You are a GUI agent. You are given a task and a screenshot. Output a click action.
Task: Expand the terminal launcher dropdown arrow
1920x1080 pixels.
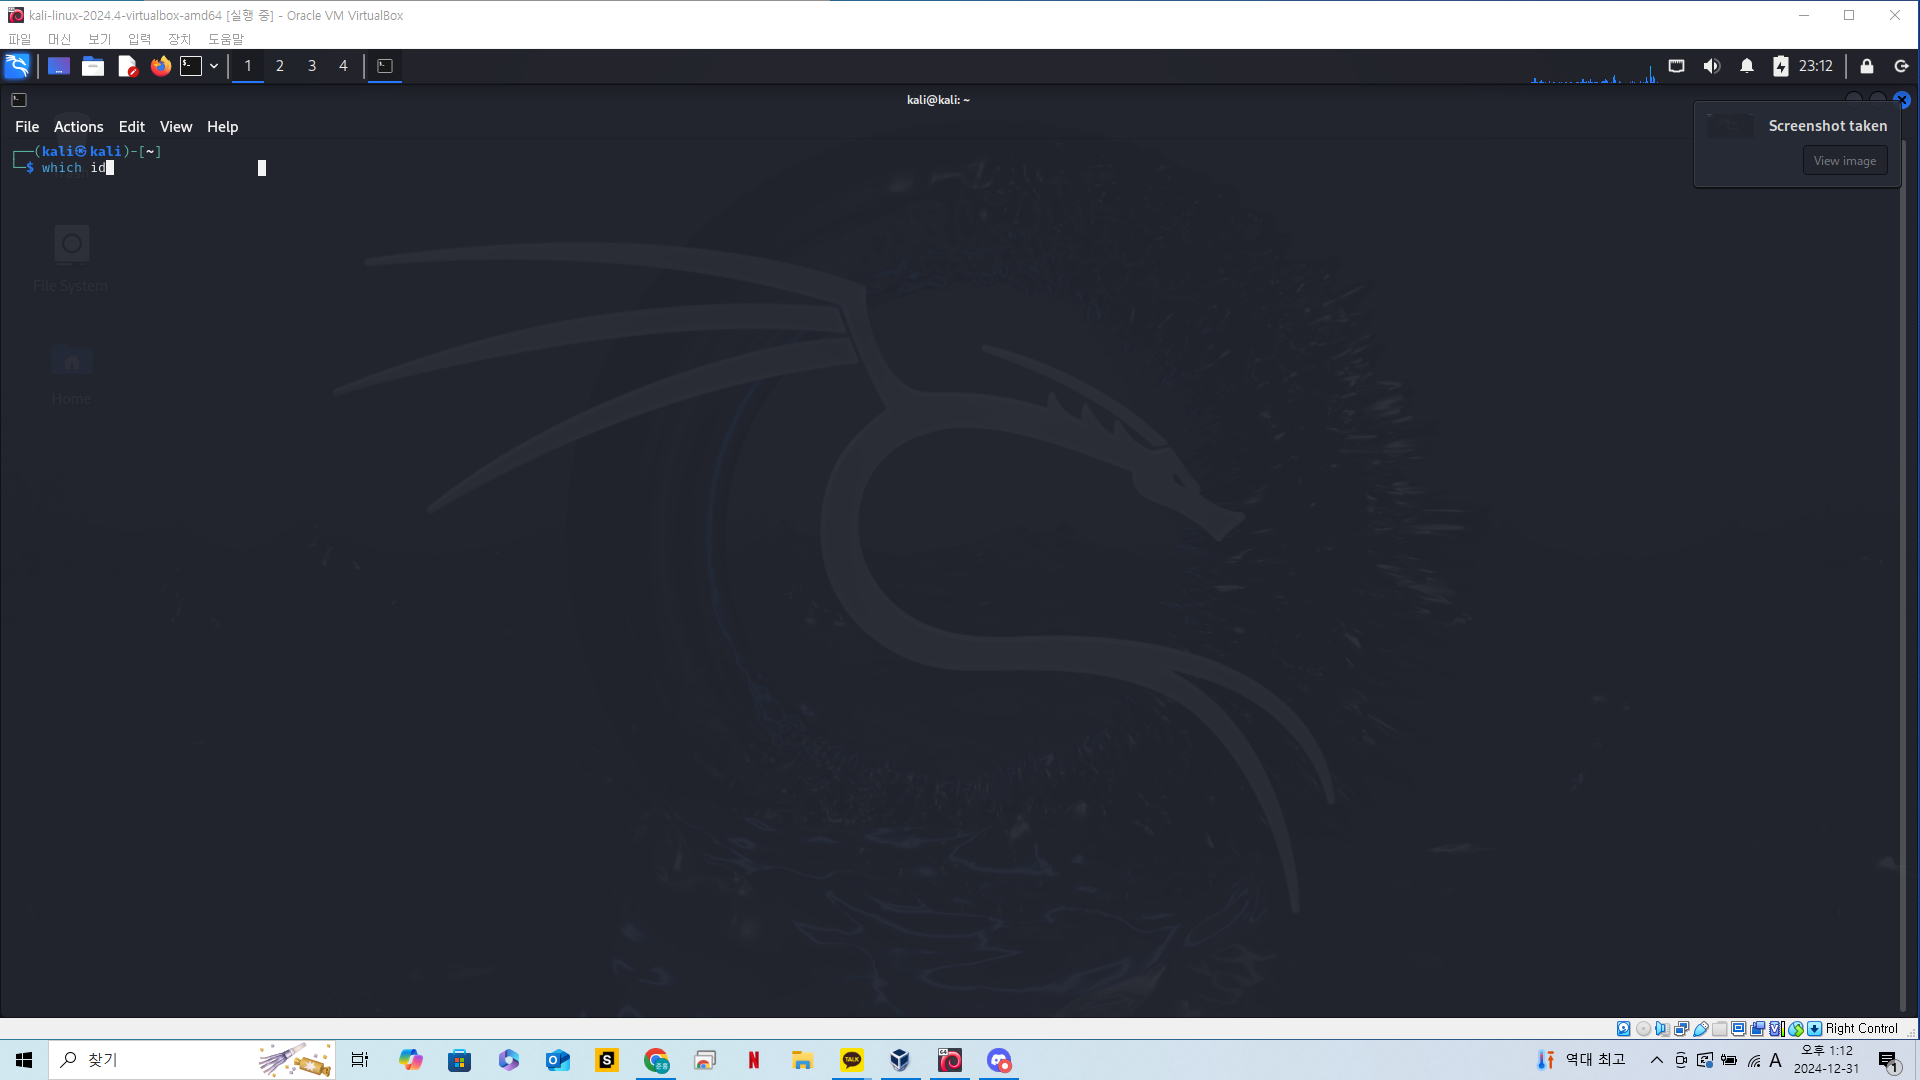[214, 66]
